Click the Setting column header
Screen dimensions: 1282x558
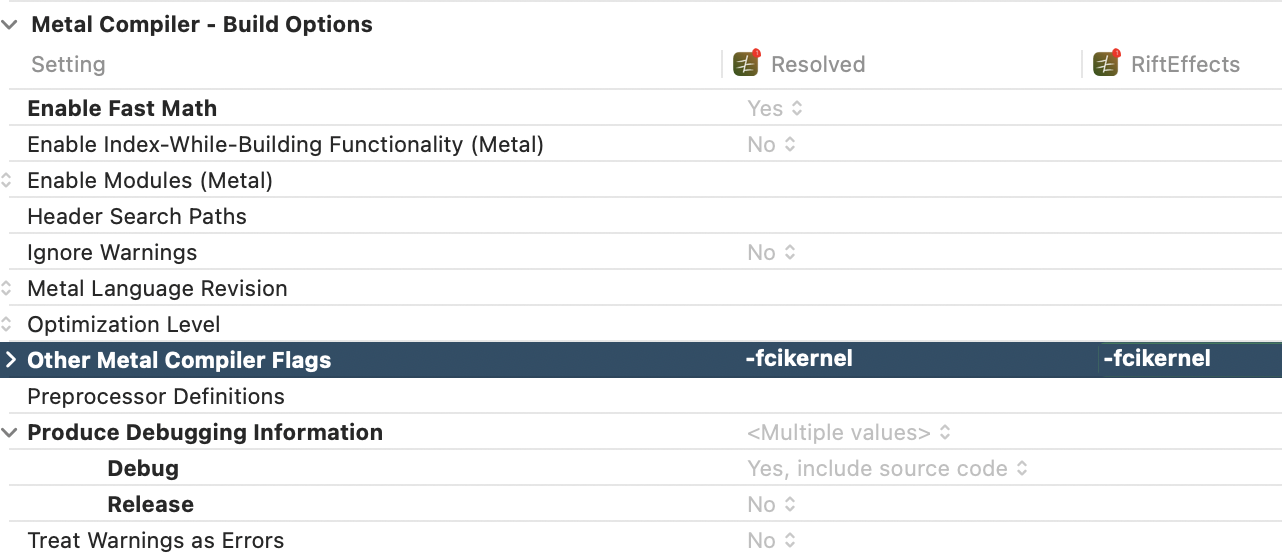68,64
